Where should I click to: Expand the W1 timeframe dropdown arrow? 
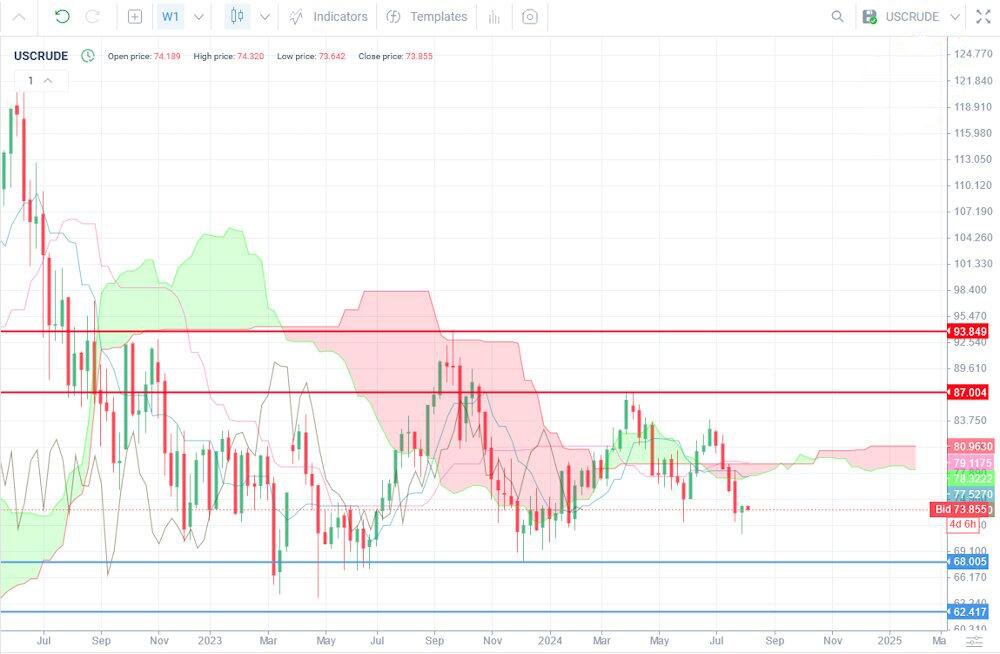(x=199, y=17)
